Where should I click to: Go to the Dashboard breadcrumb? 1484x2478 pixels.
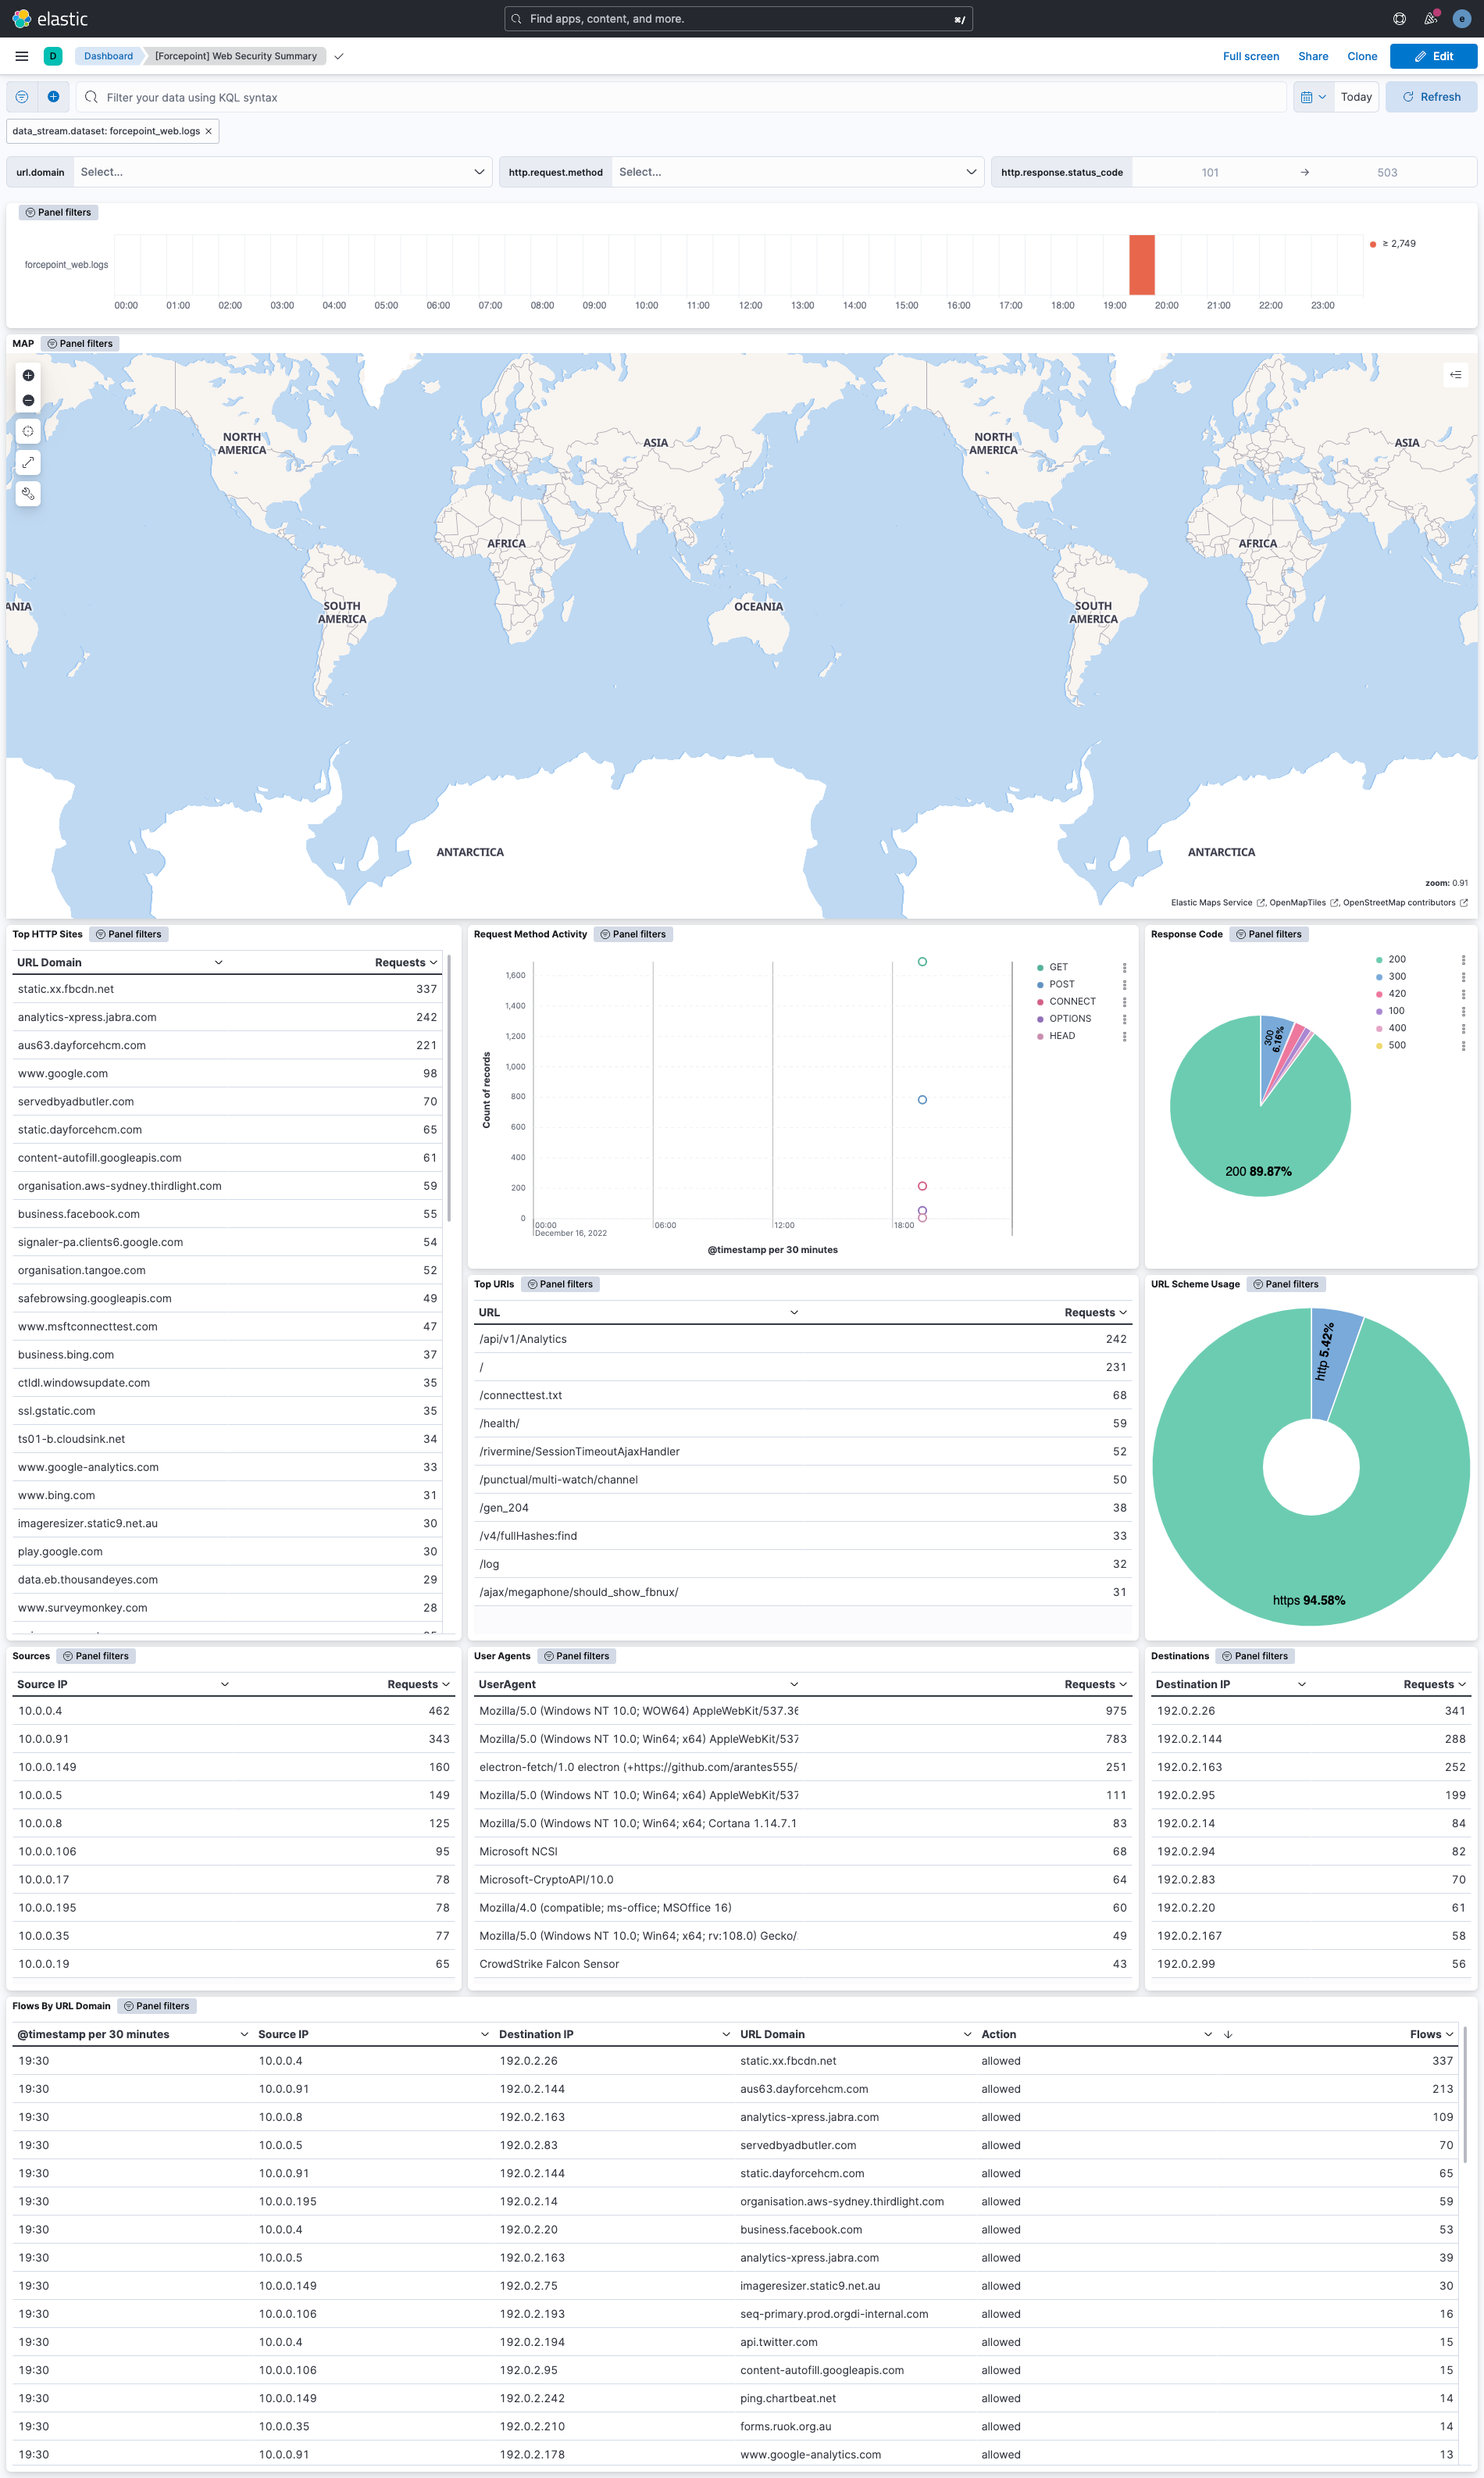click(108, 56)
